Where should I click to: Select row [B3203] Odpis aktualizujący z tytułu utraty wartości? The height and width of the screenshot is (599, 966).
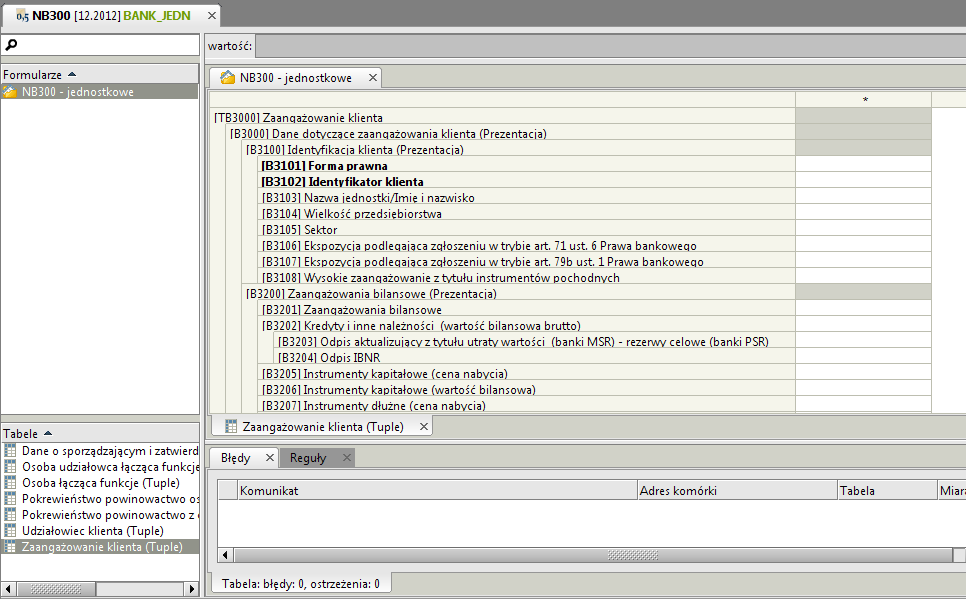[535, 342]
